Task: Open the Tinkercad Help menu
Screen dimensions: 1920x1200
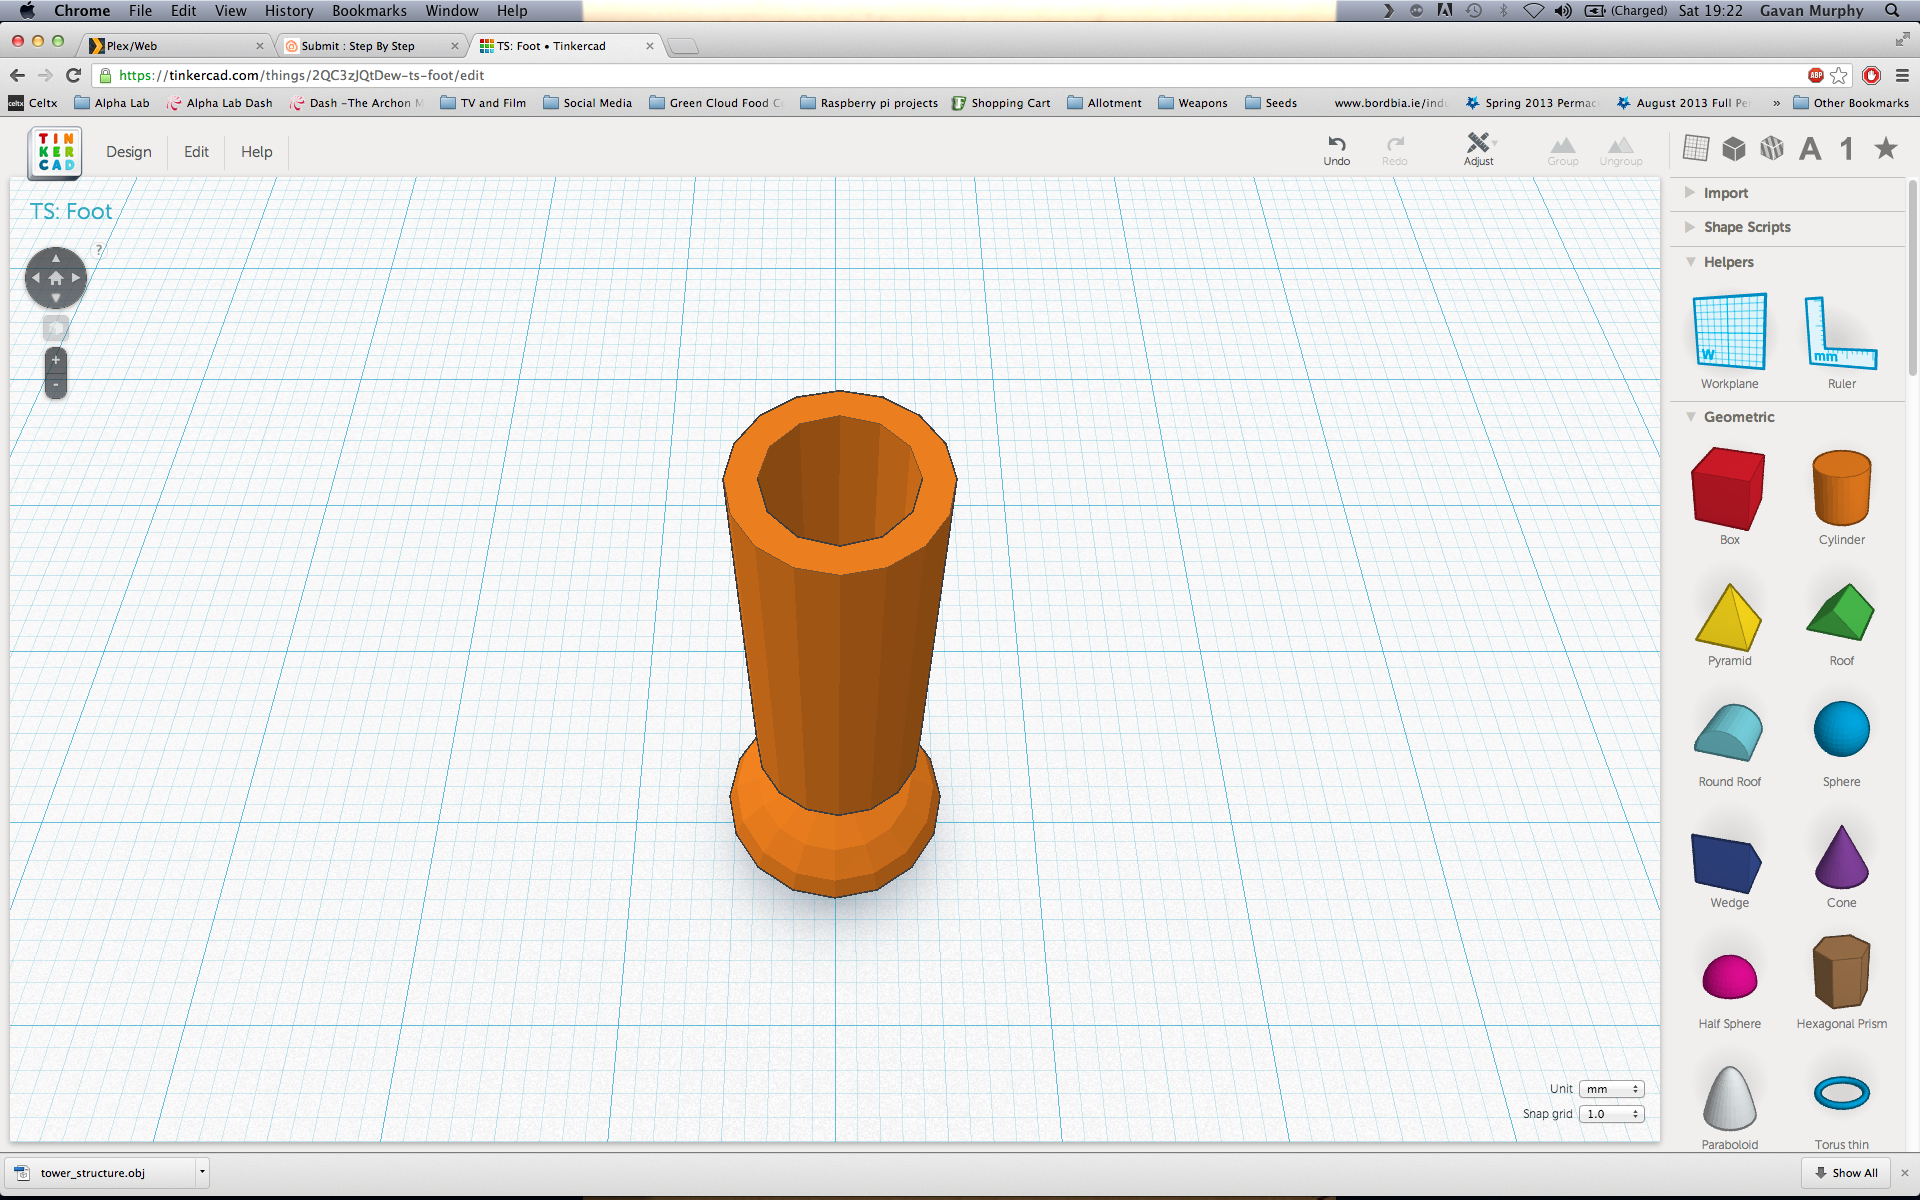Action: pos(256,152)
